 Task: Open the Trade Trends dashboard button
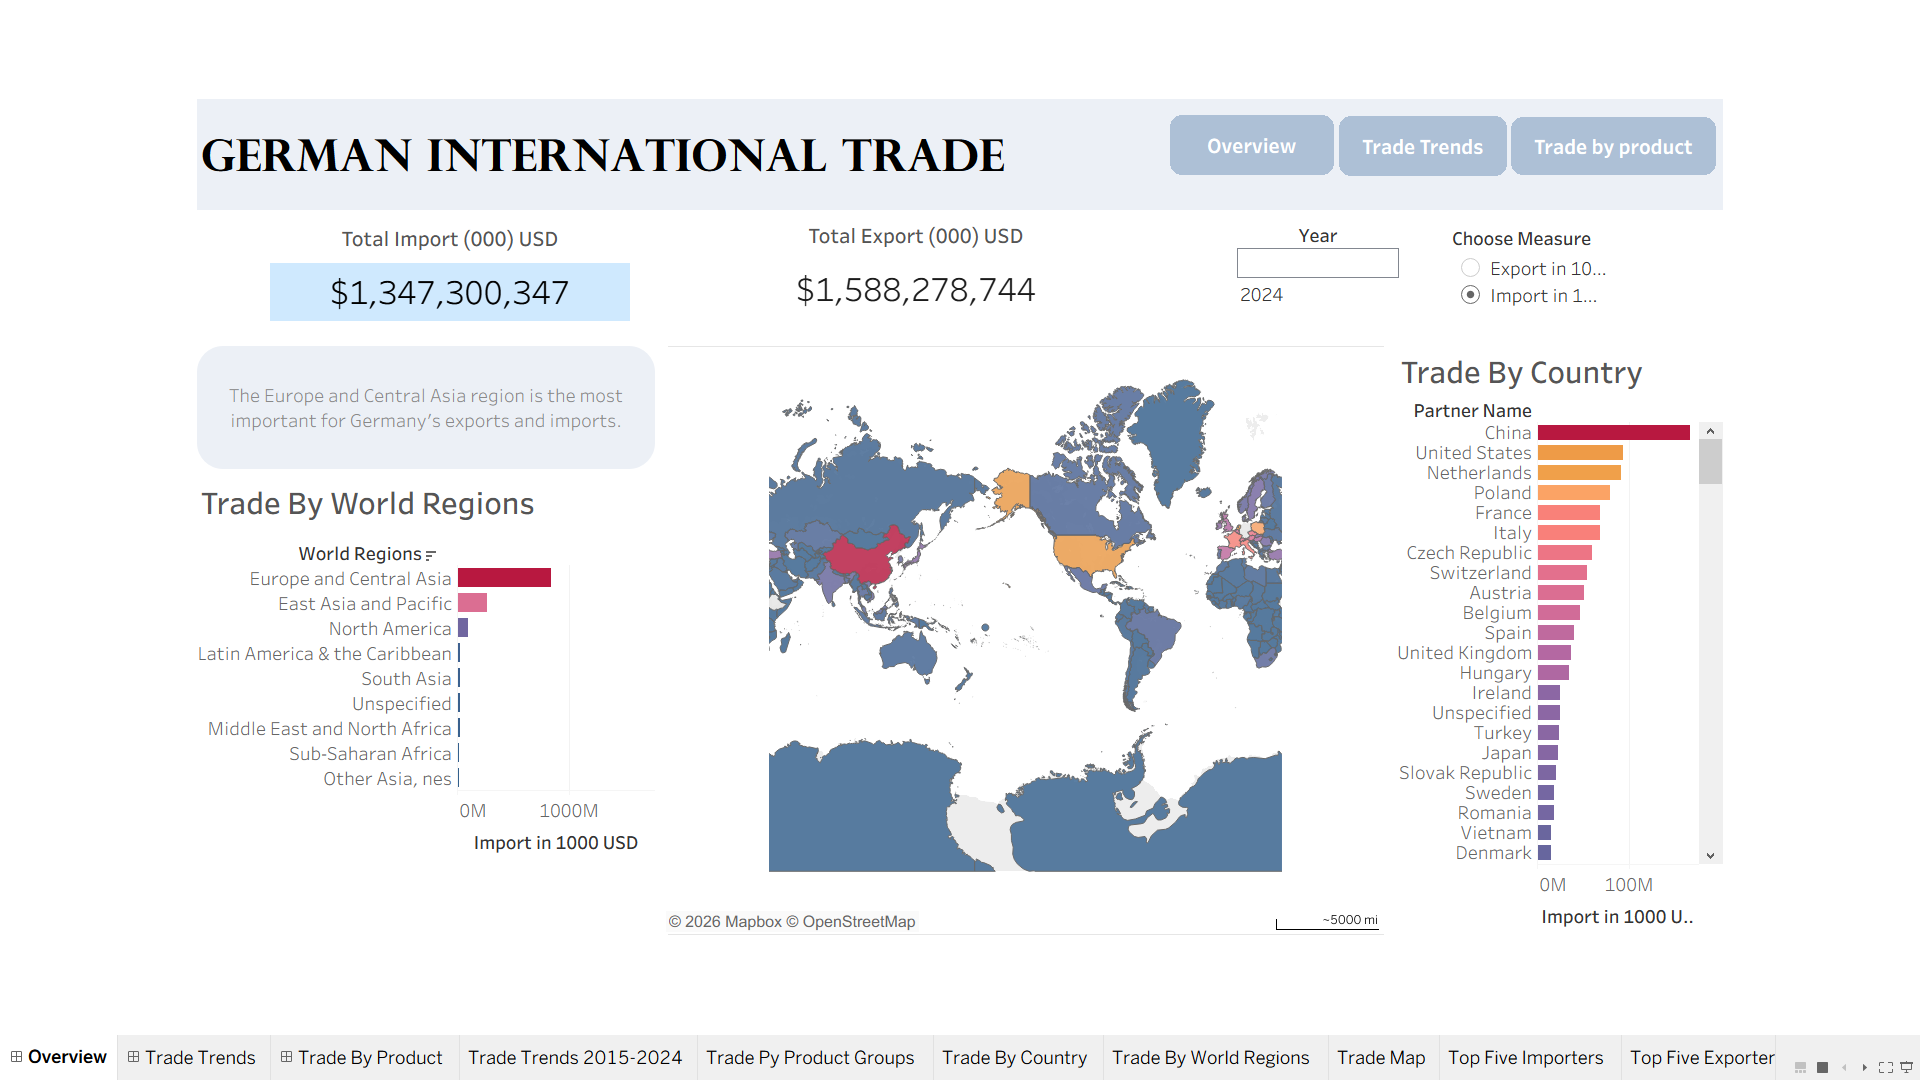click(1422, 147)
